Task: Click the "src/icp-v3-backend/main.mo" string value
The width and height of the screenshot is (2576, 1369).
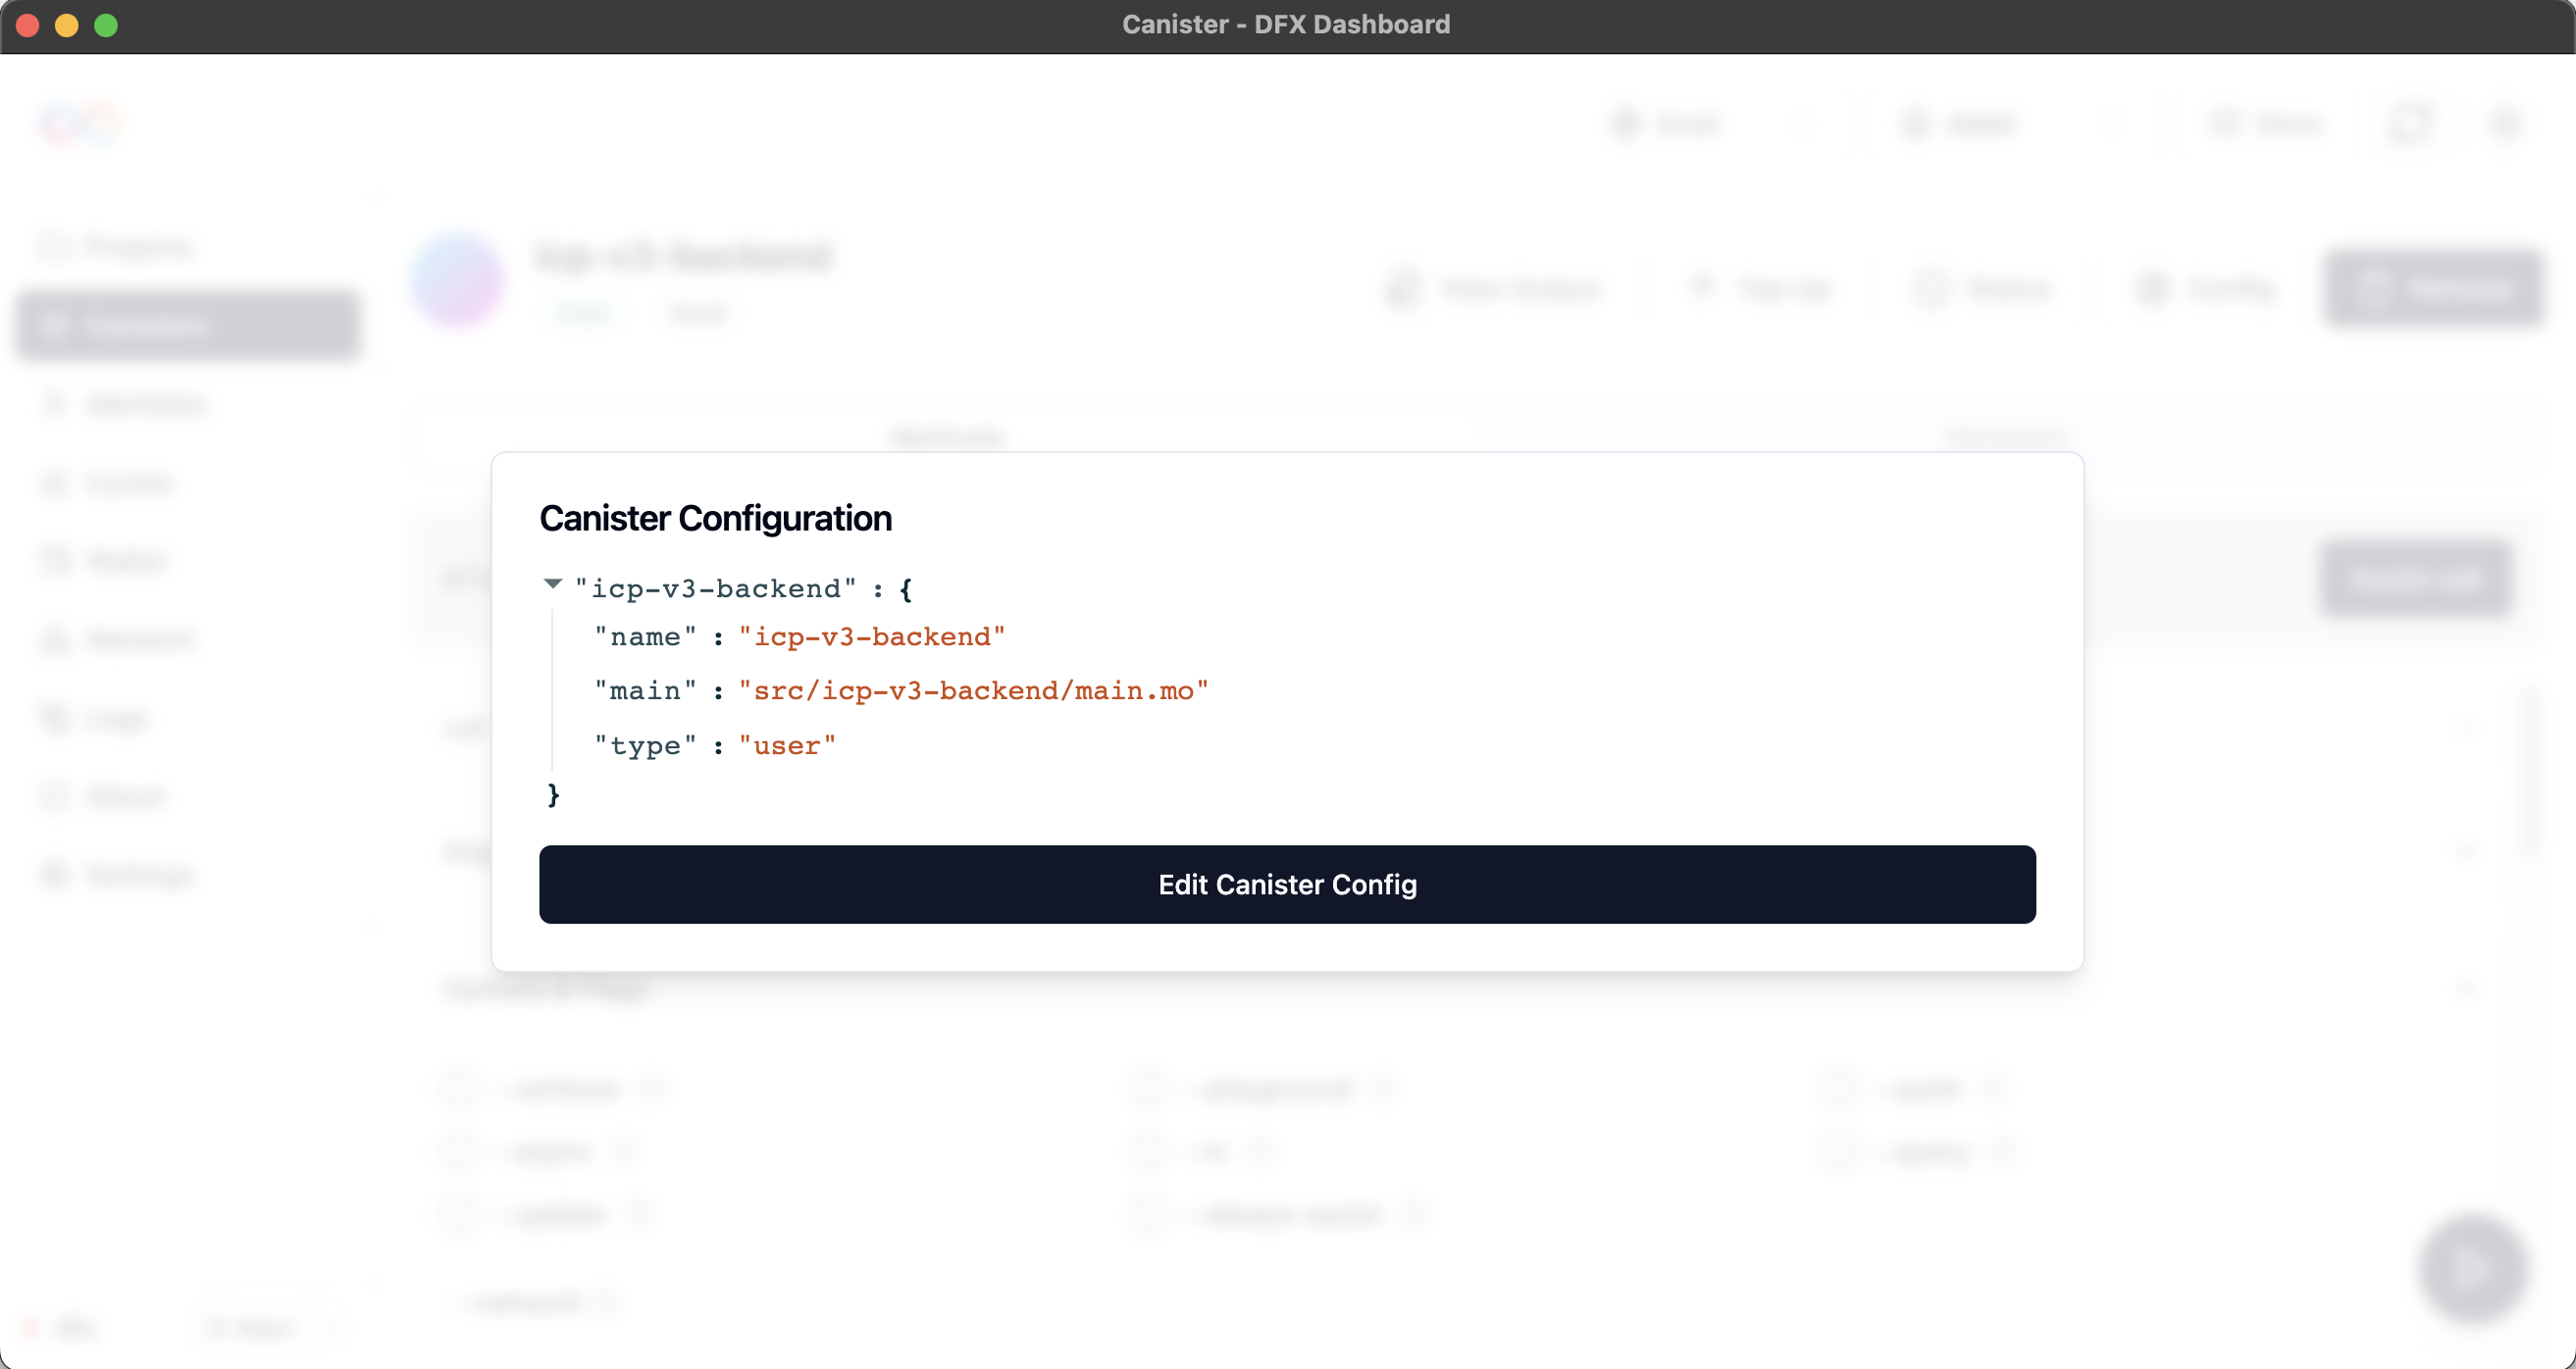Action: (973, 691)
